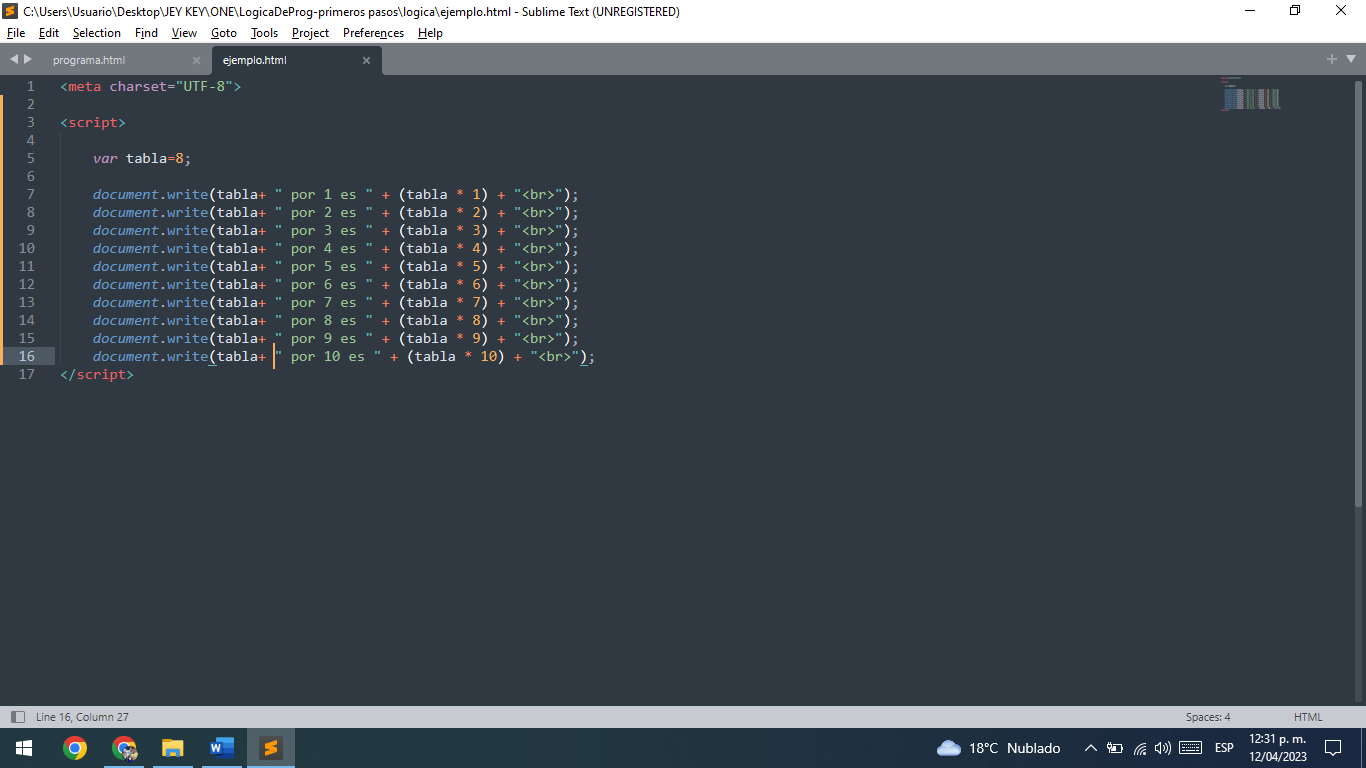
Task: Click the var tabla=8 line
Action: (x=142, y=158)
